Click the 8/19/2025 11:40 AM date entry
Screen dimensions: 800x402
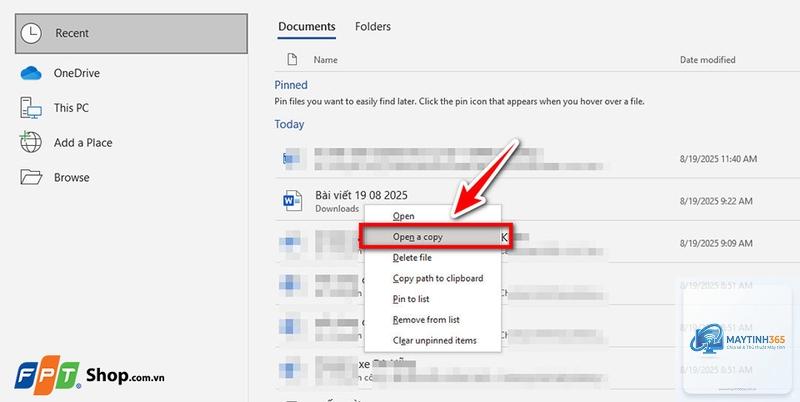pos(718,159)
